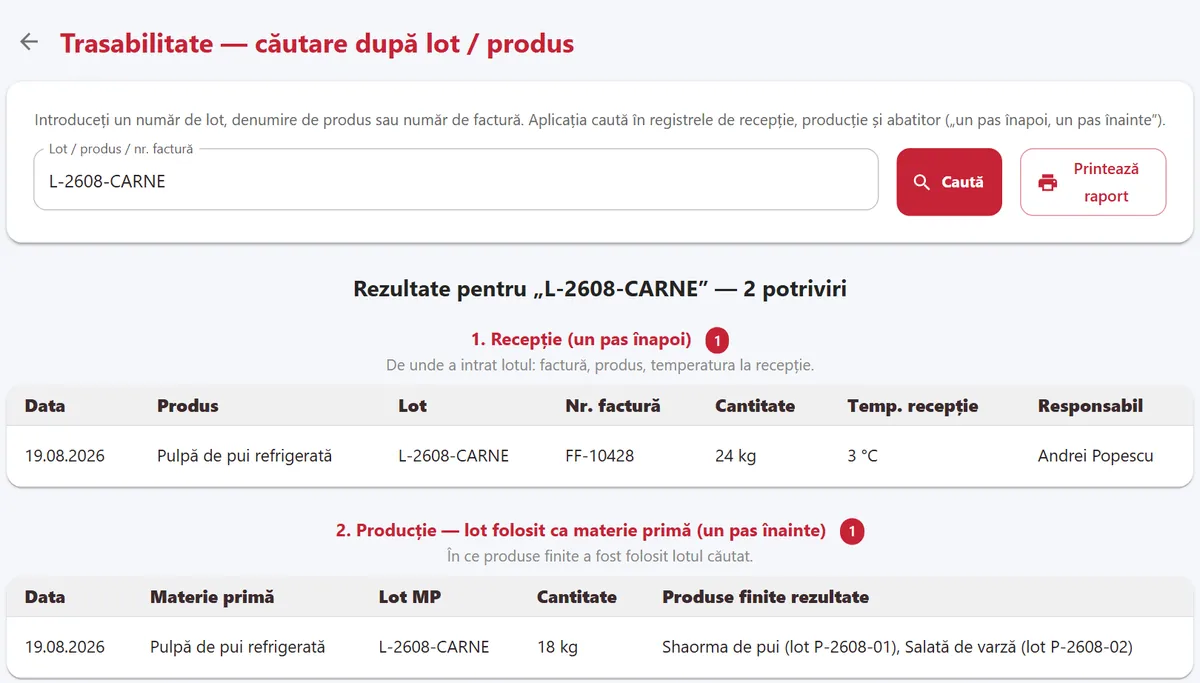Click Pulpă de pui refrigerată under Materie primă

click(x=238, y=647)
